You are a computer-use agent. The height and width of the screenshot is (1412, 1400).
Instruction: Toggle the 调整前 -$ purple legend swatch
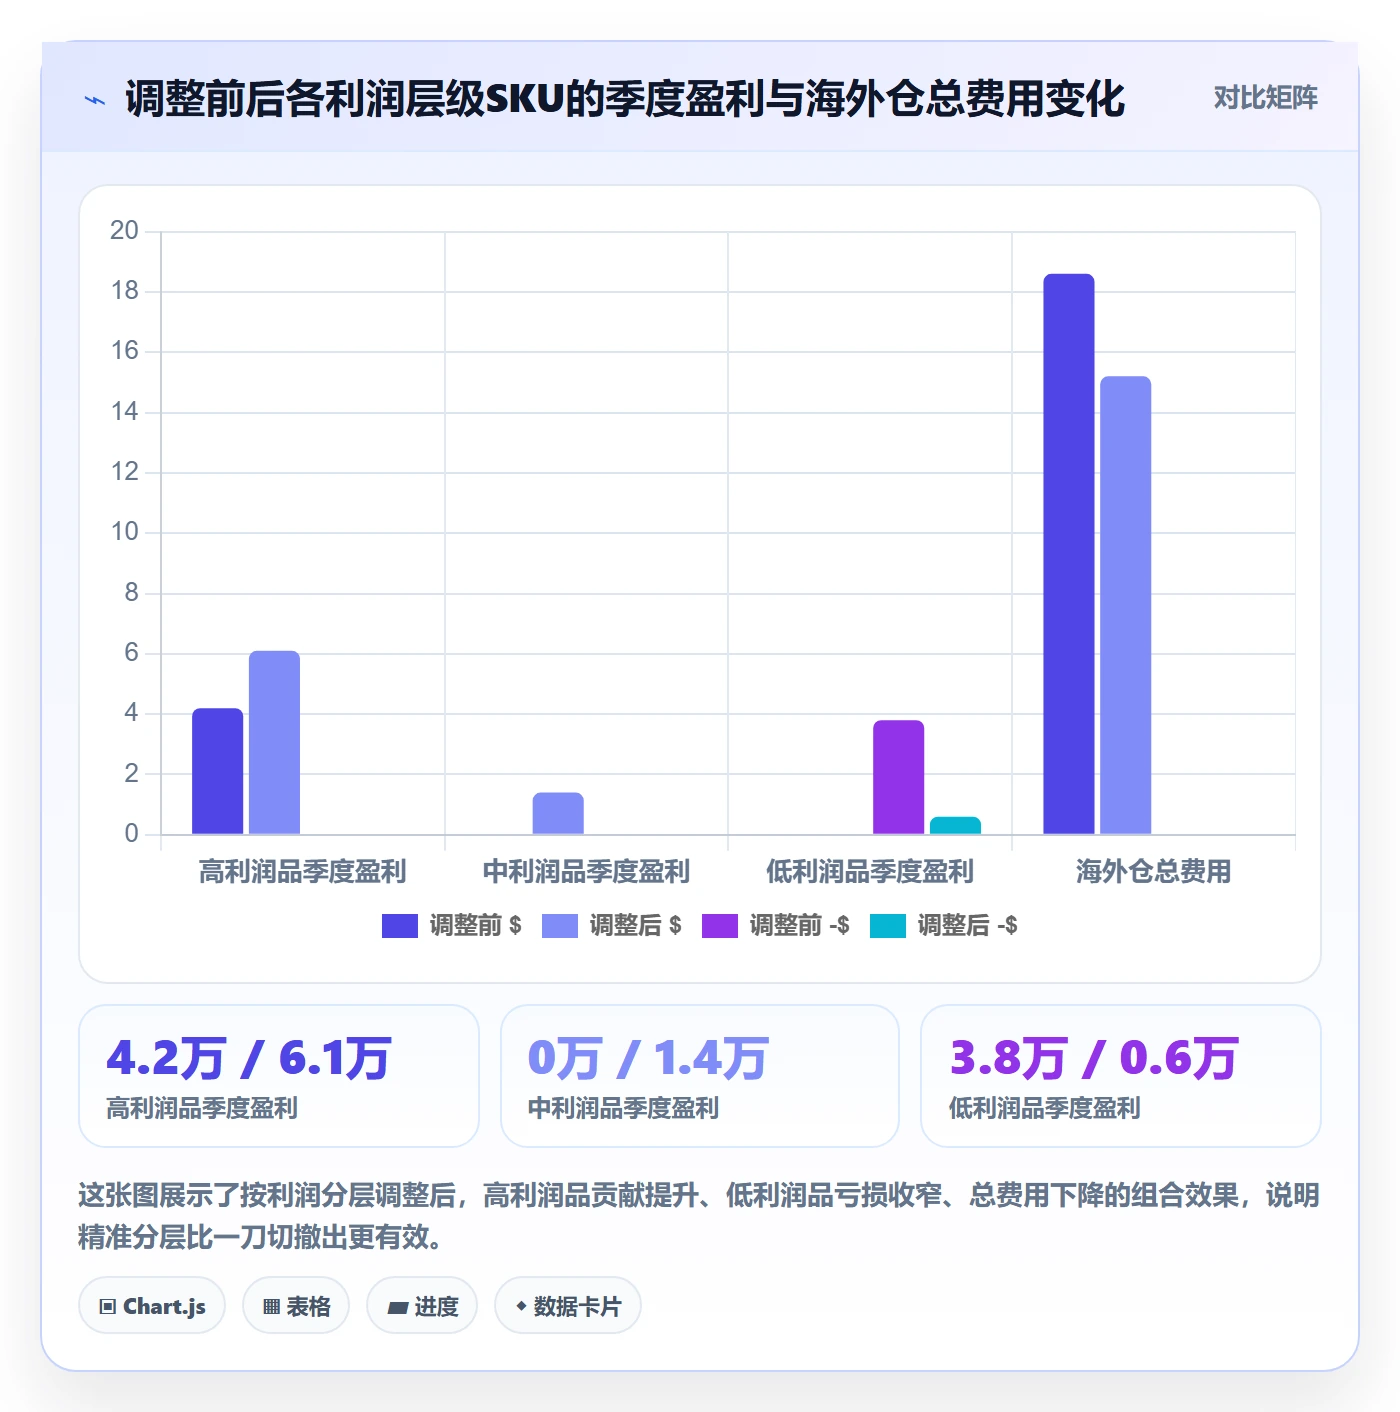(x=719, y=926)
